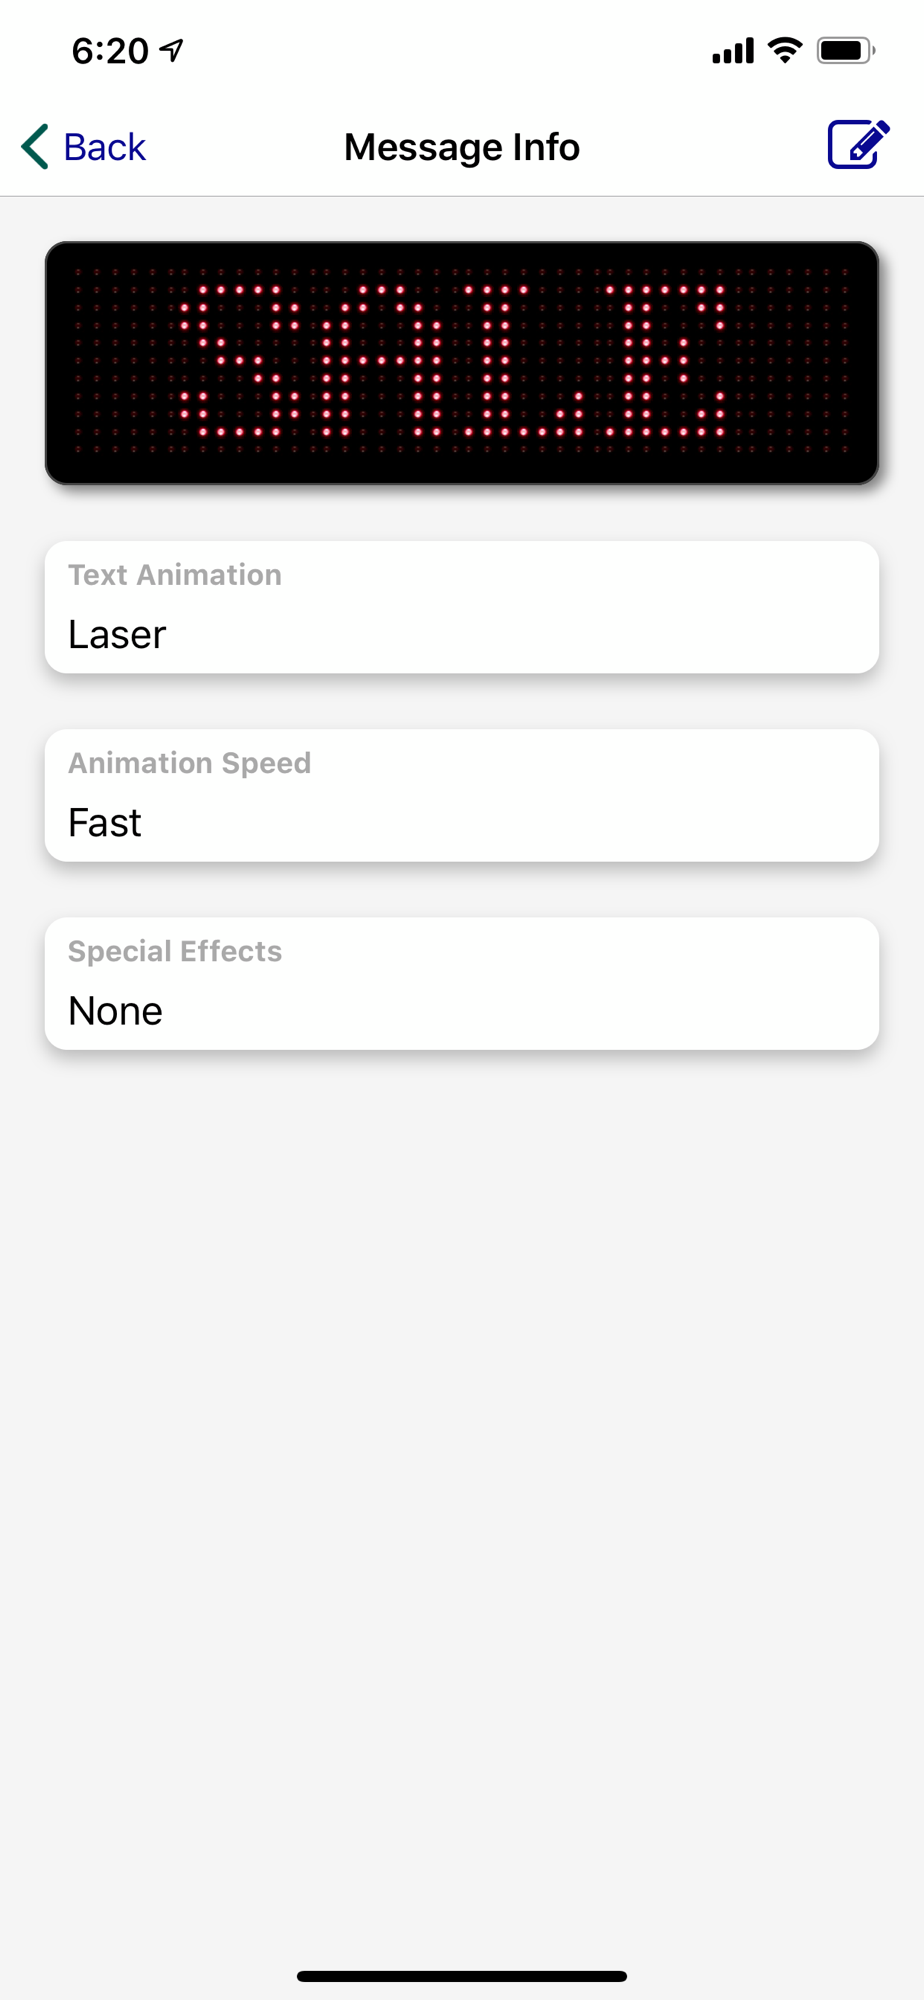Tap the home indicator bar
924x2000 pixels.
click(x=462, y=1976)
